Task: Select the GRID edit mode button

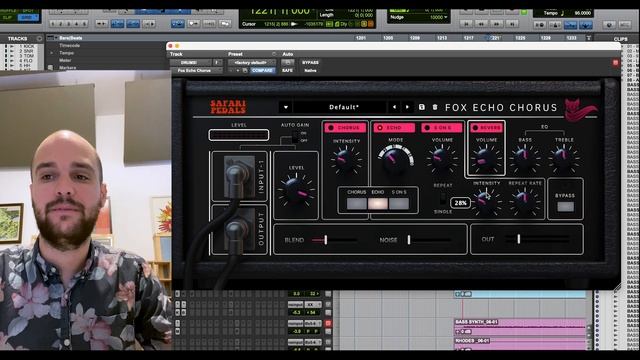Action: coord(29,18)
